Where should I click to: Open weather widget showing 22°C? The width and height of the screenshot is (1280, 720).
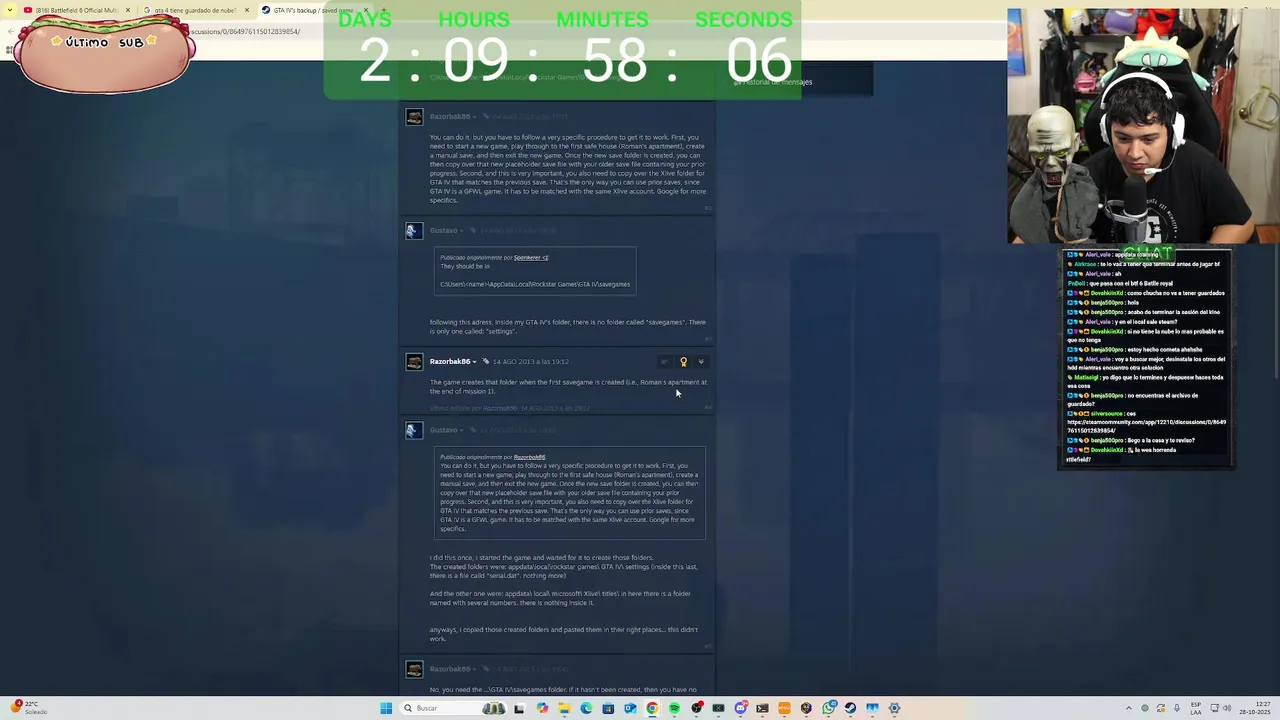(30, 707)
